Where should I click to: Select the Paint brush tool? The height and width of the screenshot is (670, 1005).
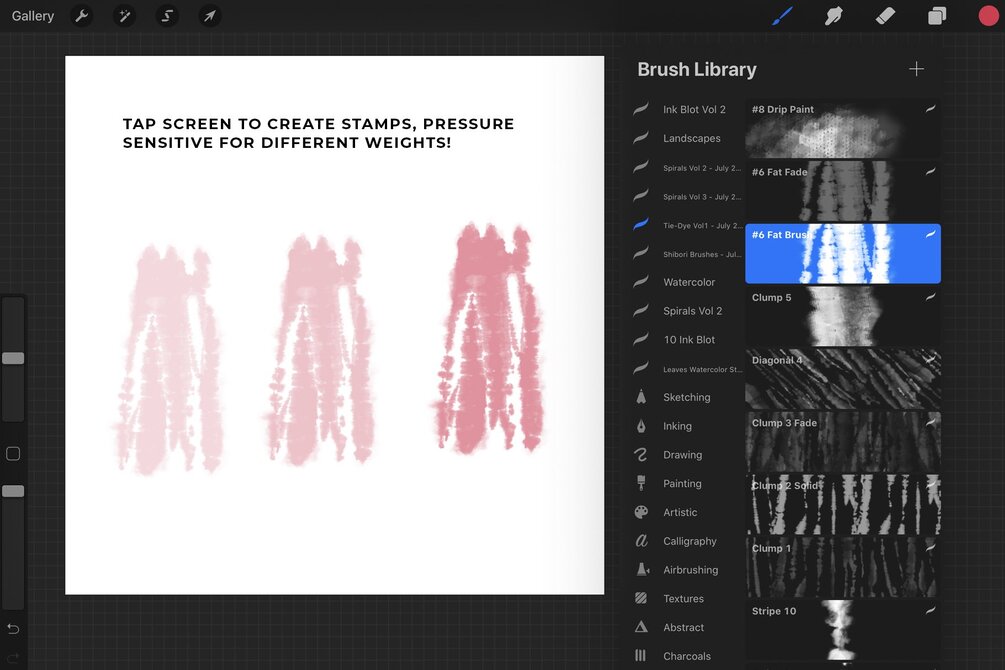coord(782,16)
